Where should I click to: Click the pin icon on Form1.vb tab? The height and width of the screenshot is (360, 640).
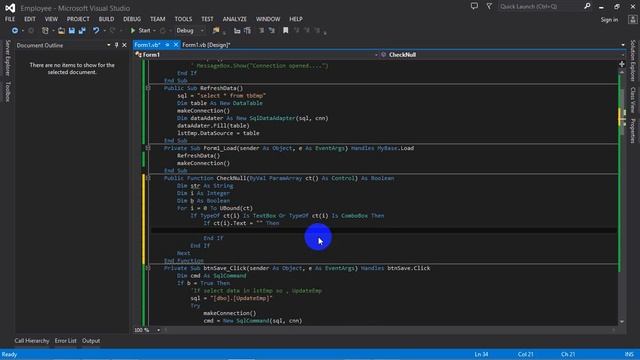(x=167, y=44)
